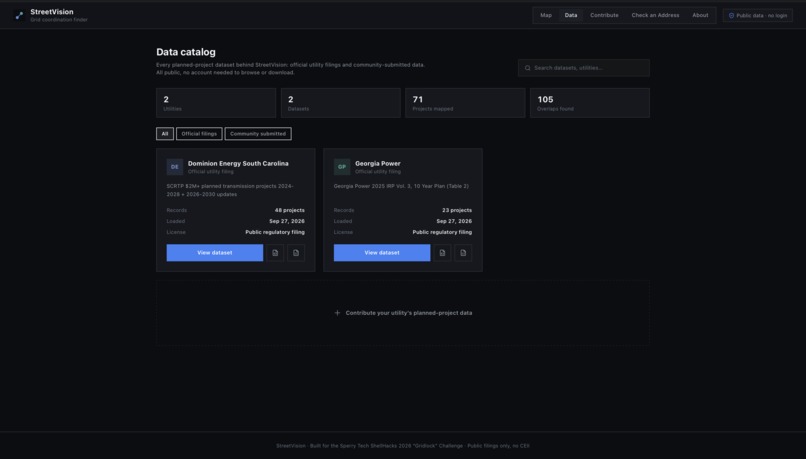
Task: Click the StreetVision logo icon
Action: [x=19, y=16]
